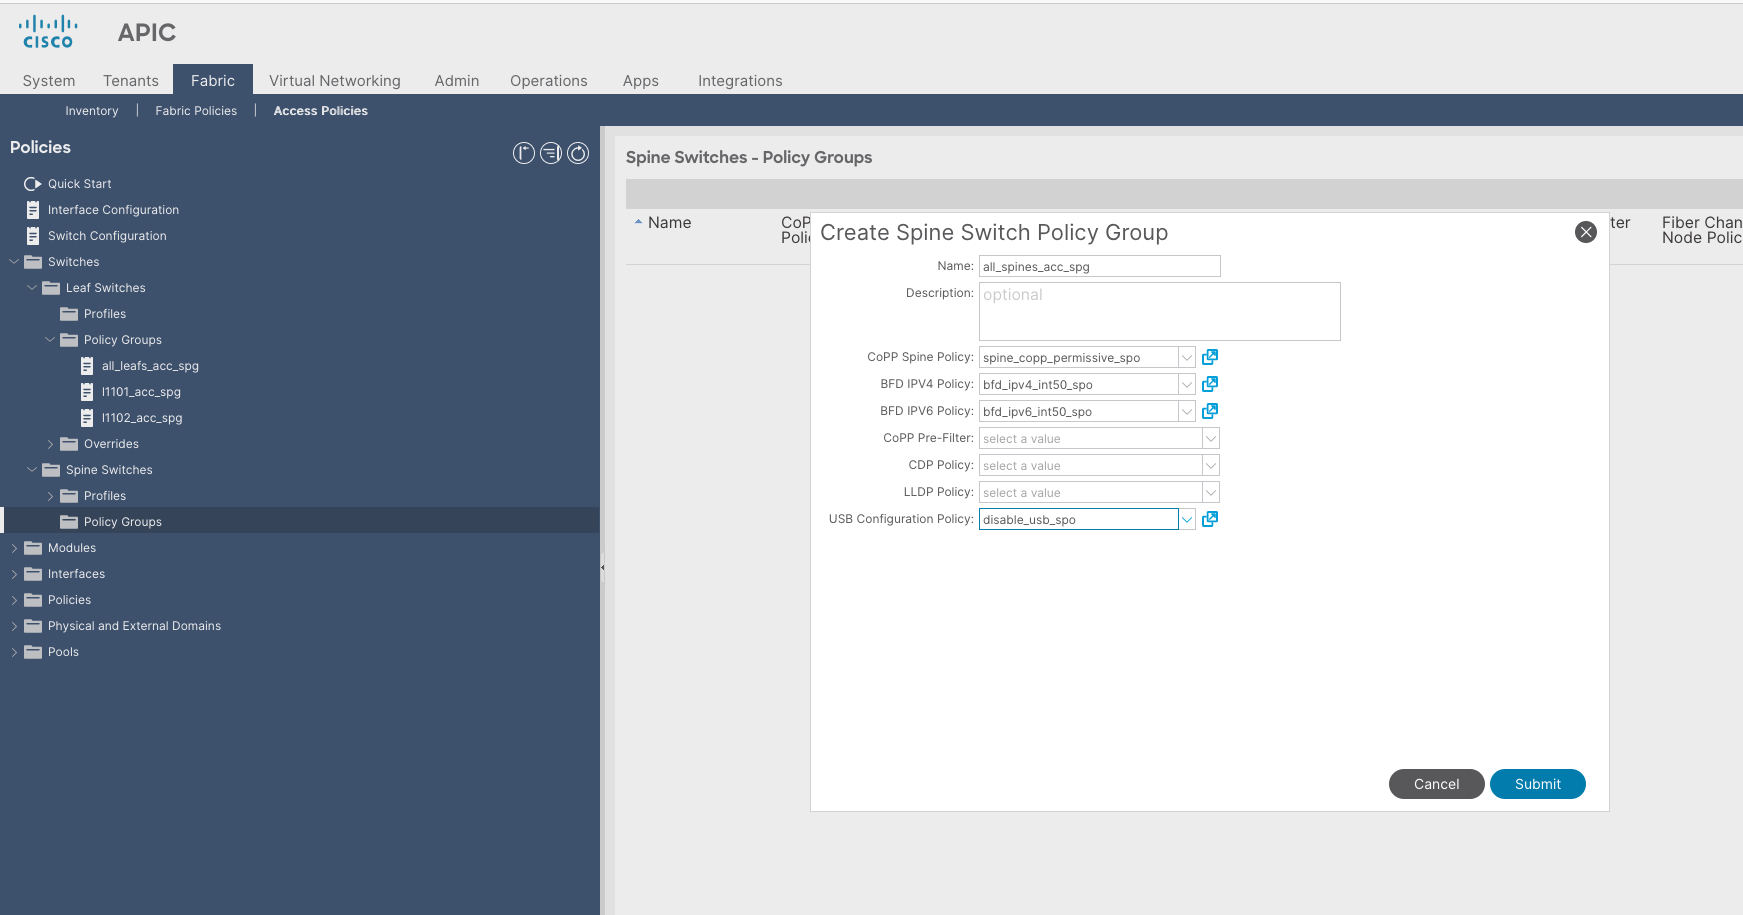Open Quick Start icon in tree
The image size is (1743, 915).
click(x=33, y=184)
